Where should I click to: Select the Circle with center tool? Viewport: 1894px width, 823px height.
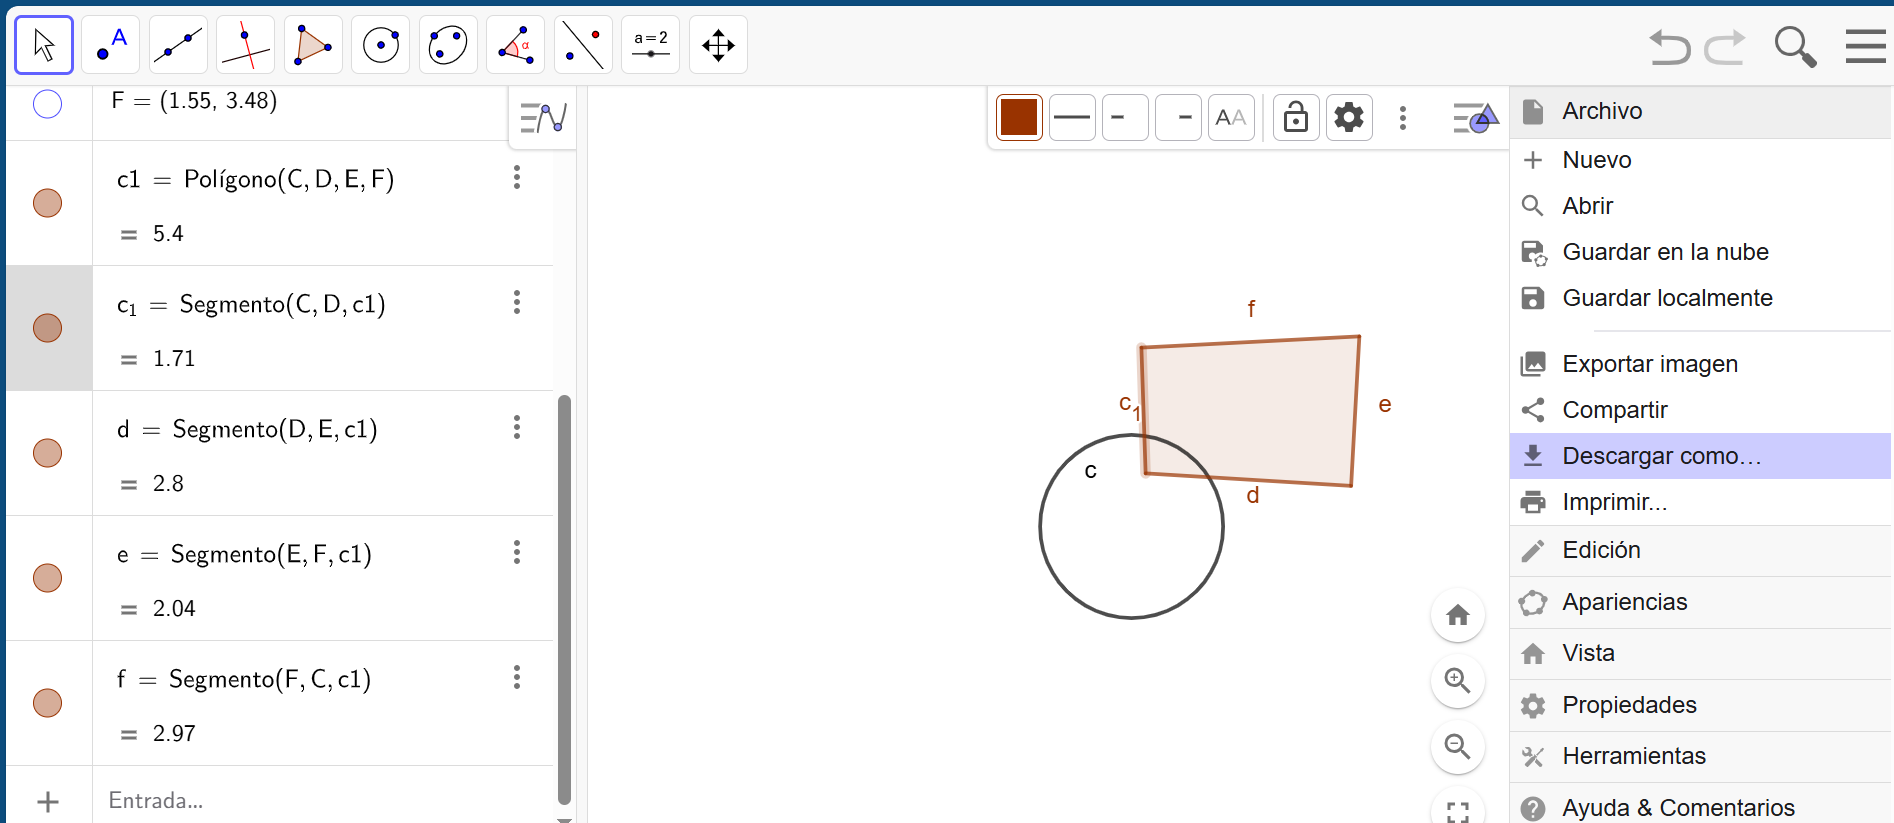pyautogui.click(x=380, y=45)
